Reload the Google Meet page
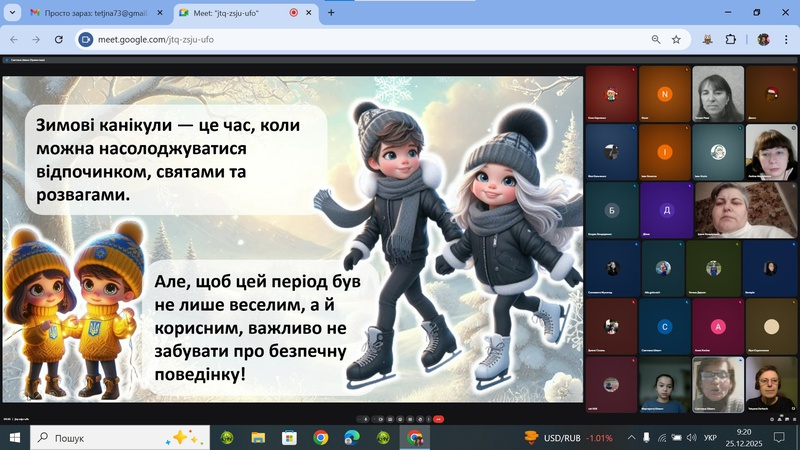This screenshot has width=800, height=450. (59, 40)
